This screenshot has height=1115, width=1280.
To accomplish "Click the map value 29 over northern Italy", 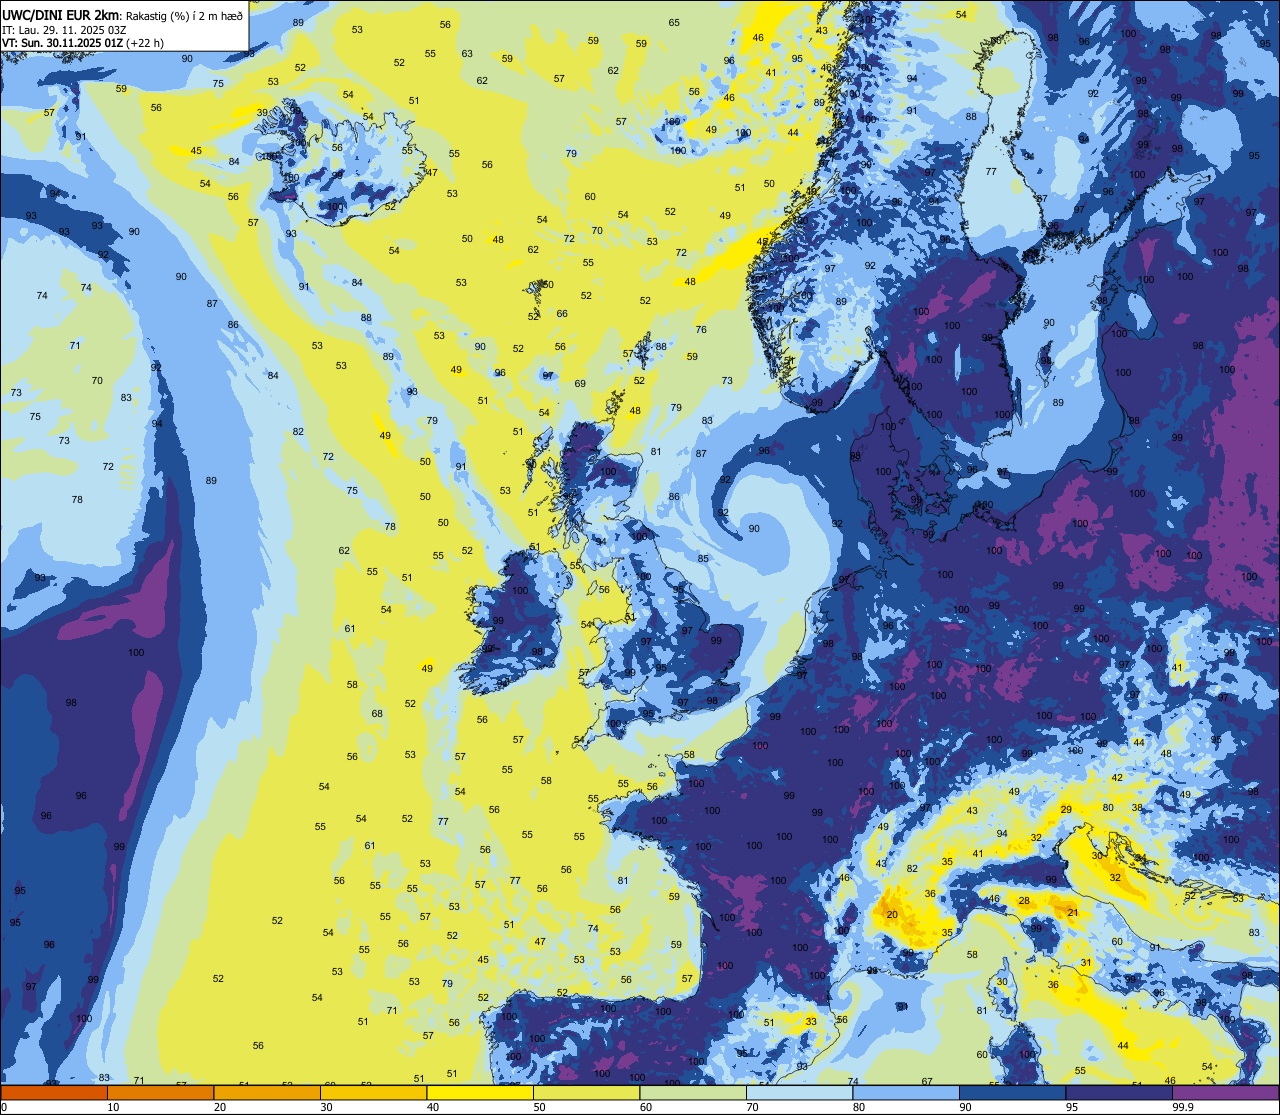I will pyautogui.click(x=1066, y=809).
